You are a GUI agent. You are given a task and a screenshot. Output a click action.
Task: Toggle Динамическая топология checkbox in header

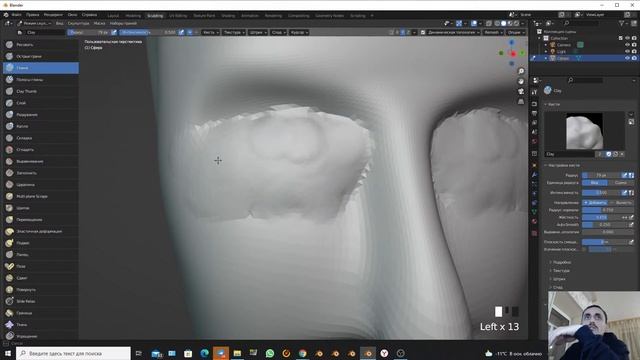point(423,32)
